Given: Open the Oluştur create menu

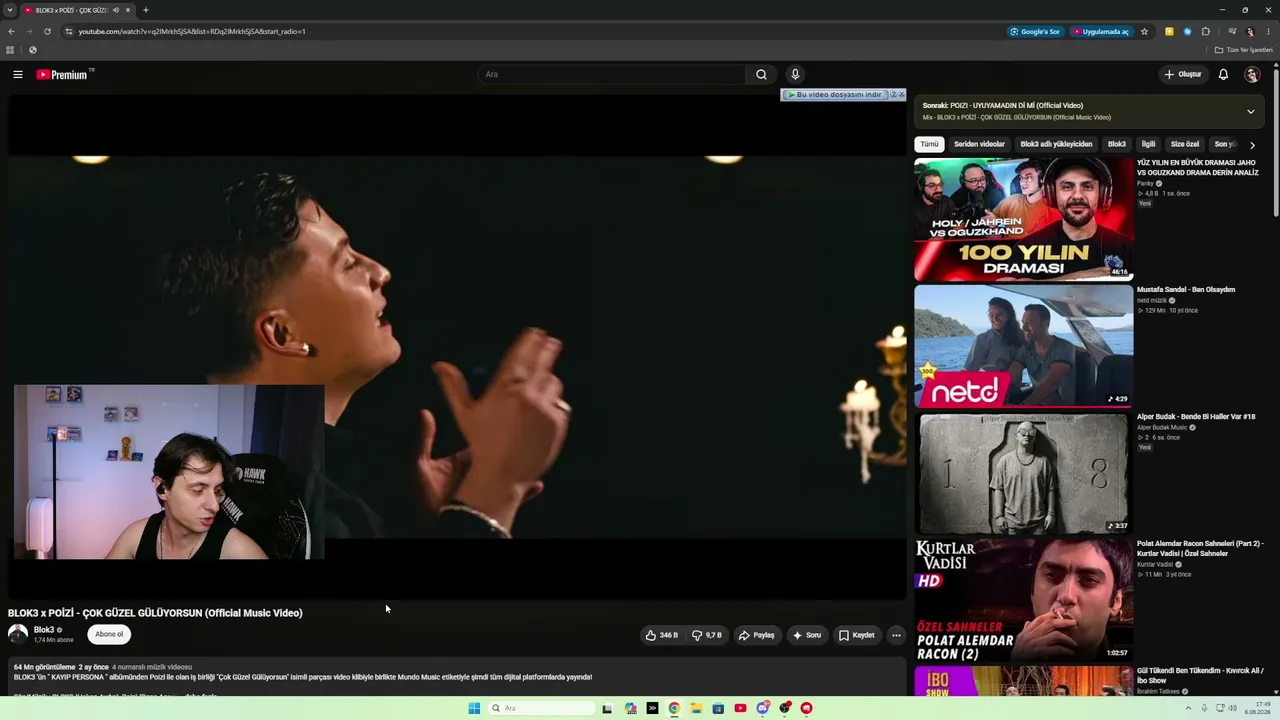Looking at the screenshot, I should (x=1183, y=74).
